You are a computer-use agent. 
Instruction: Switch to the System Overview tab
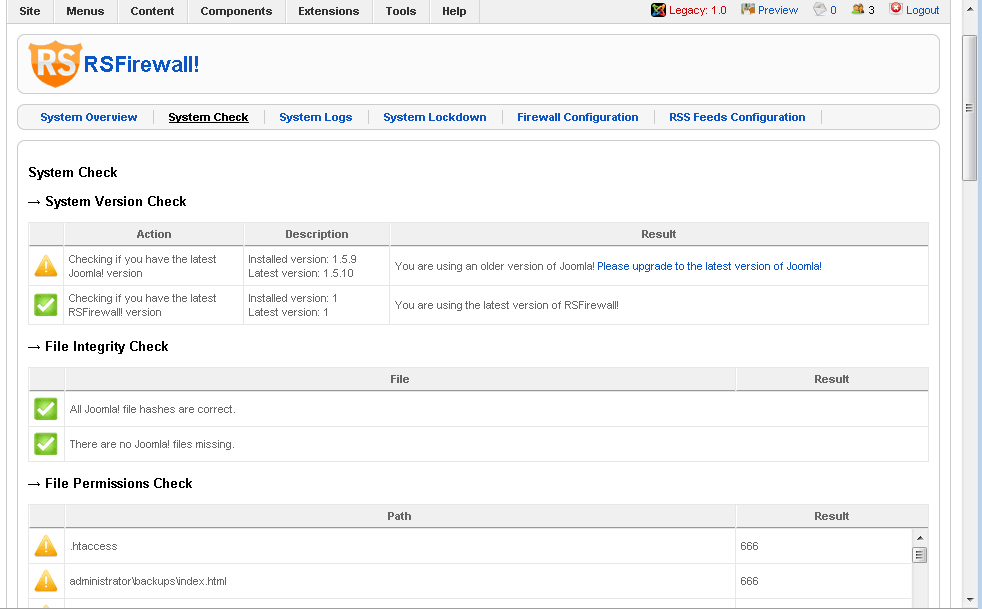(88, 117)
